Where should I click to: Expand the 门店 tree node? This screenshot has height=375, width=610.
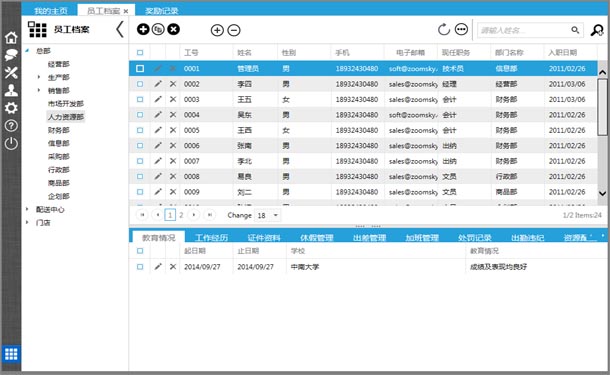(x=27, y=223)
